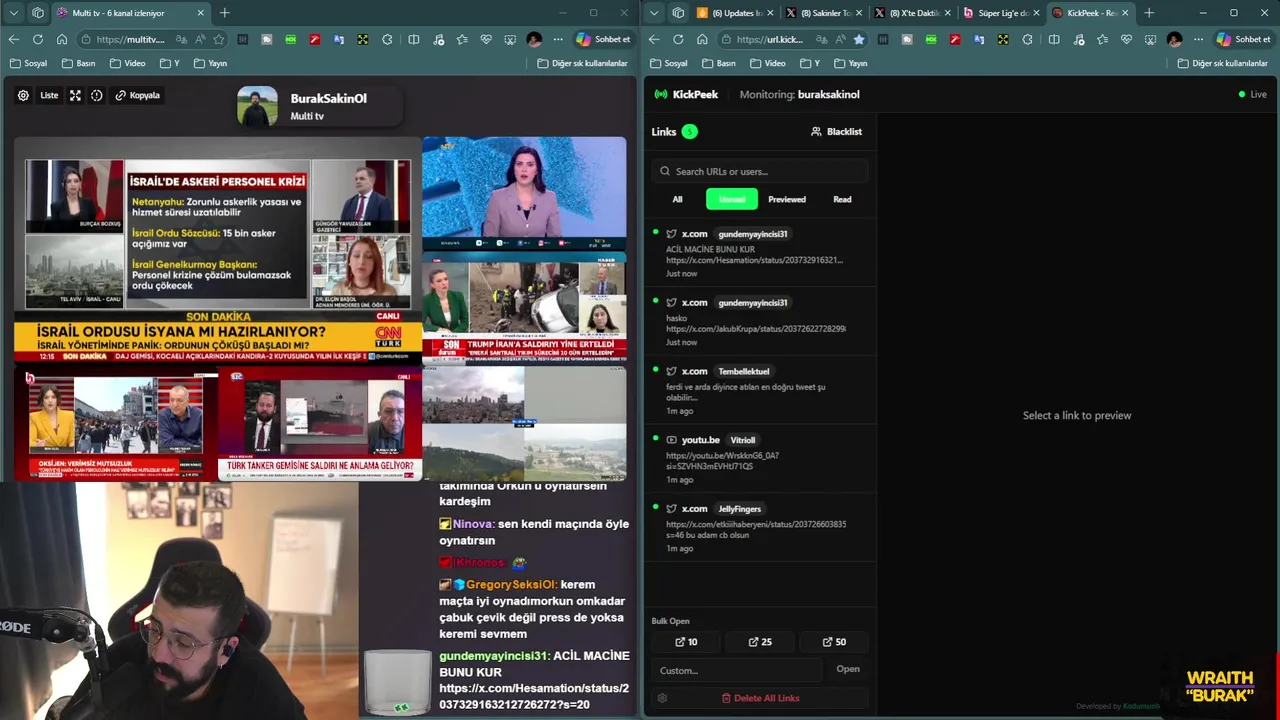Add Multi tv page to favorites star
This screenshot has height=720, width=1280.
tap(219, 39)
